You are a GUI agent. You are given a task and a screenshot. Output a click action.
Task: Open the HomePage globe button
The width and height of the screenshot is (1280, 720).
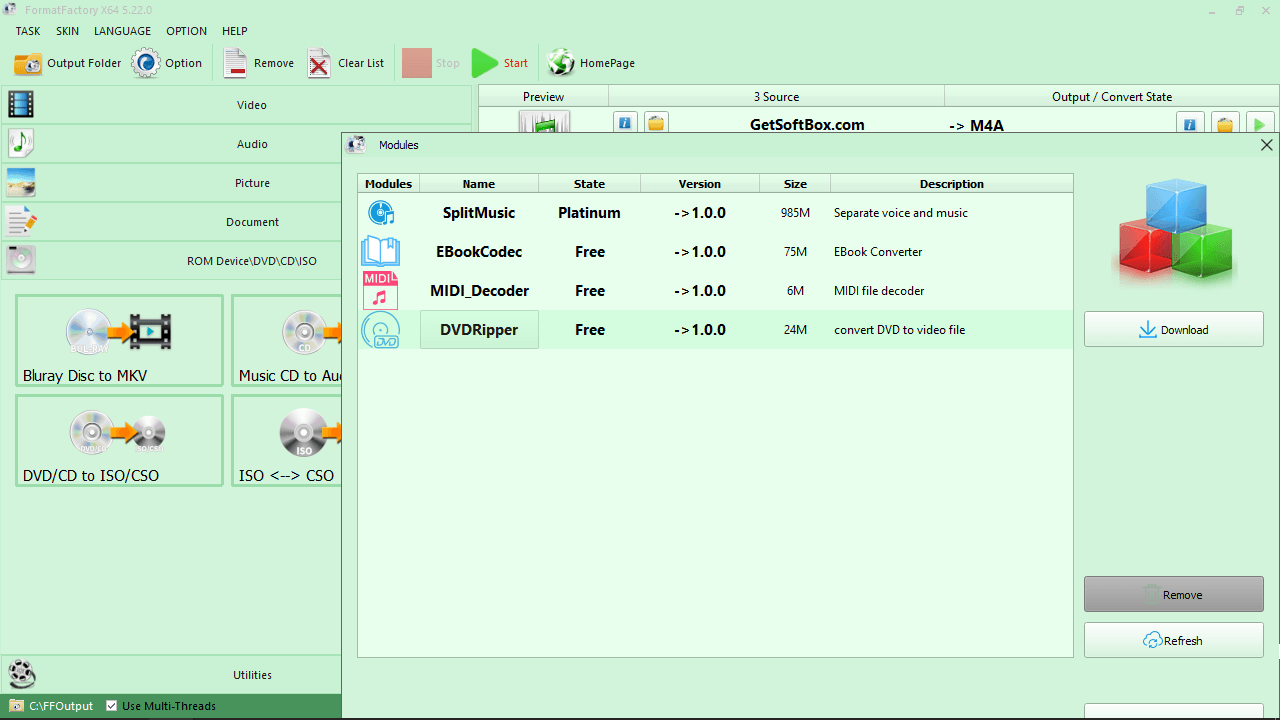point(591,63)
